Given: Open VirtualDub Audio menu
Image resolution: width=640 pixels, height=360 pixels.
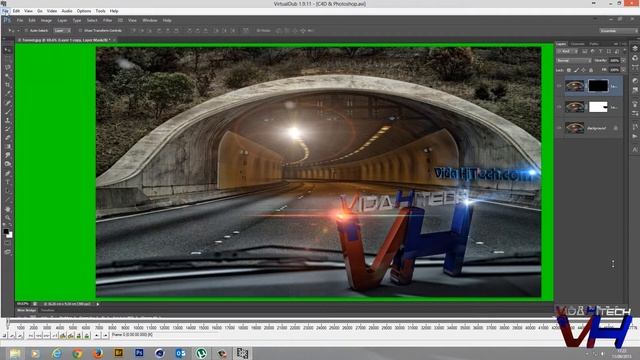Looking at the screenshot, I should pyautogui.click(x=67, y=11).
